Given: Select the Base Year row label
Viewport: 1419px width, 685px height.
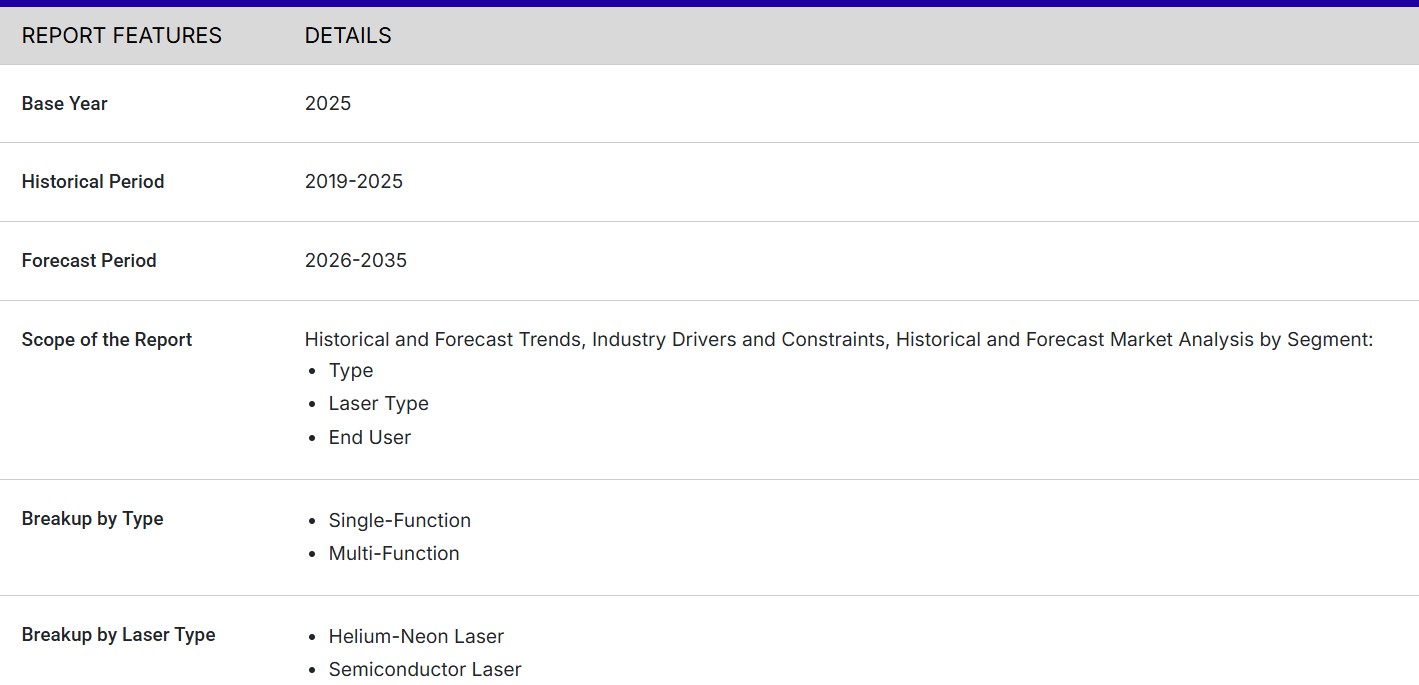Looking at the screenshot, I should point(64,104).
